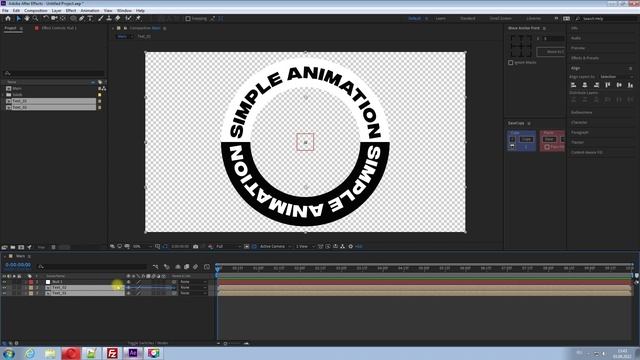This screenshot has height=360, width=640.
Task: Enable Motion Blur switch in timeline
Action: [196, 267]
